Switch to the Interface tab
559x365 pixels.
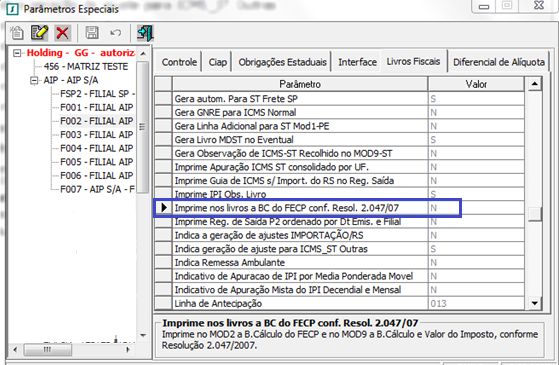pyautogui.click(x=357, y=62)
